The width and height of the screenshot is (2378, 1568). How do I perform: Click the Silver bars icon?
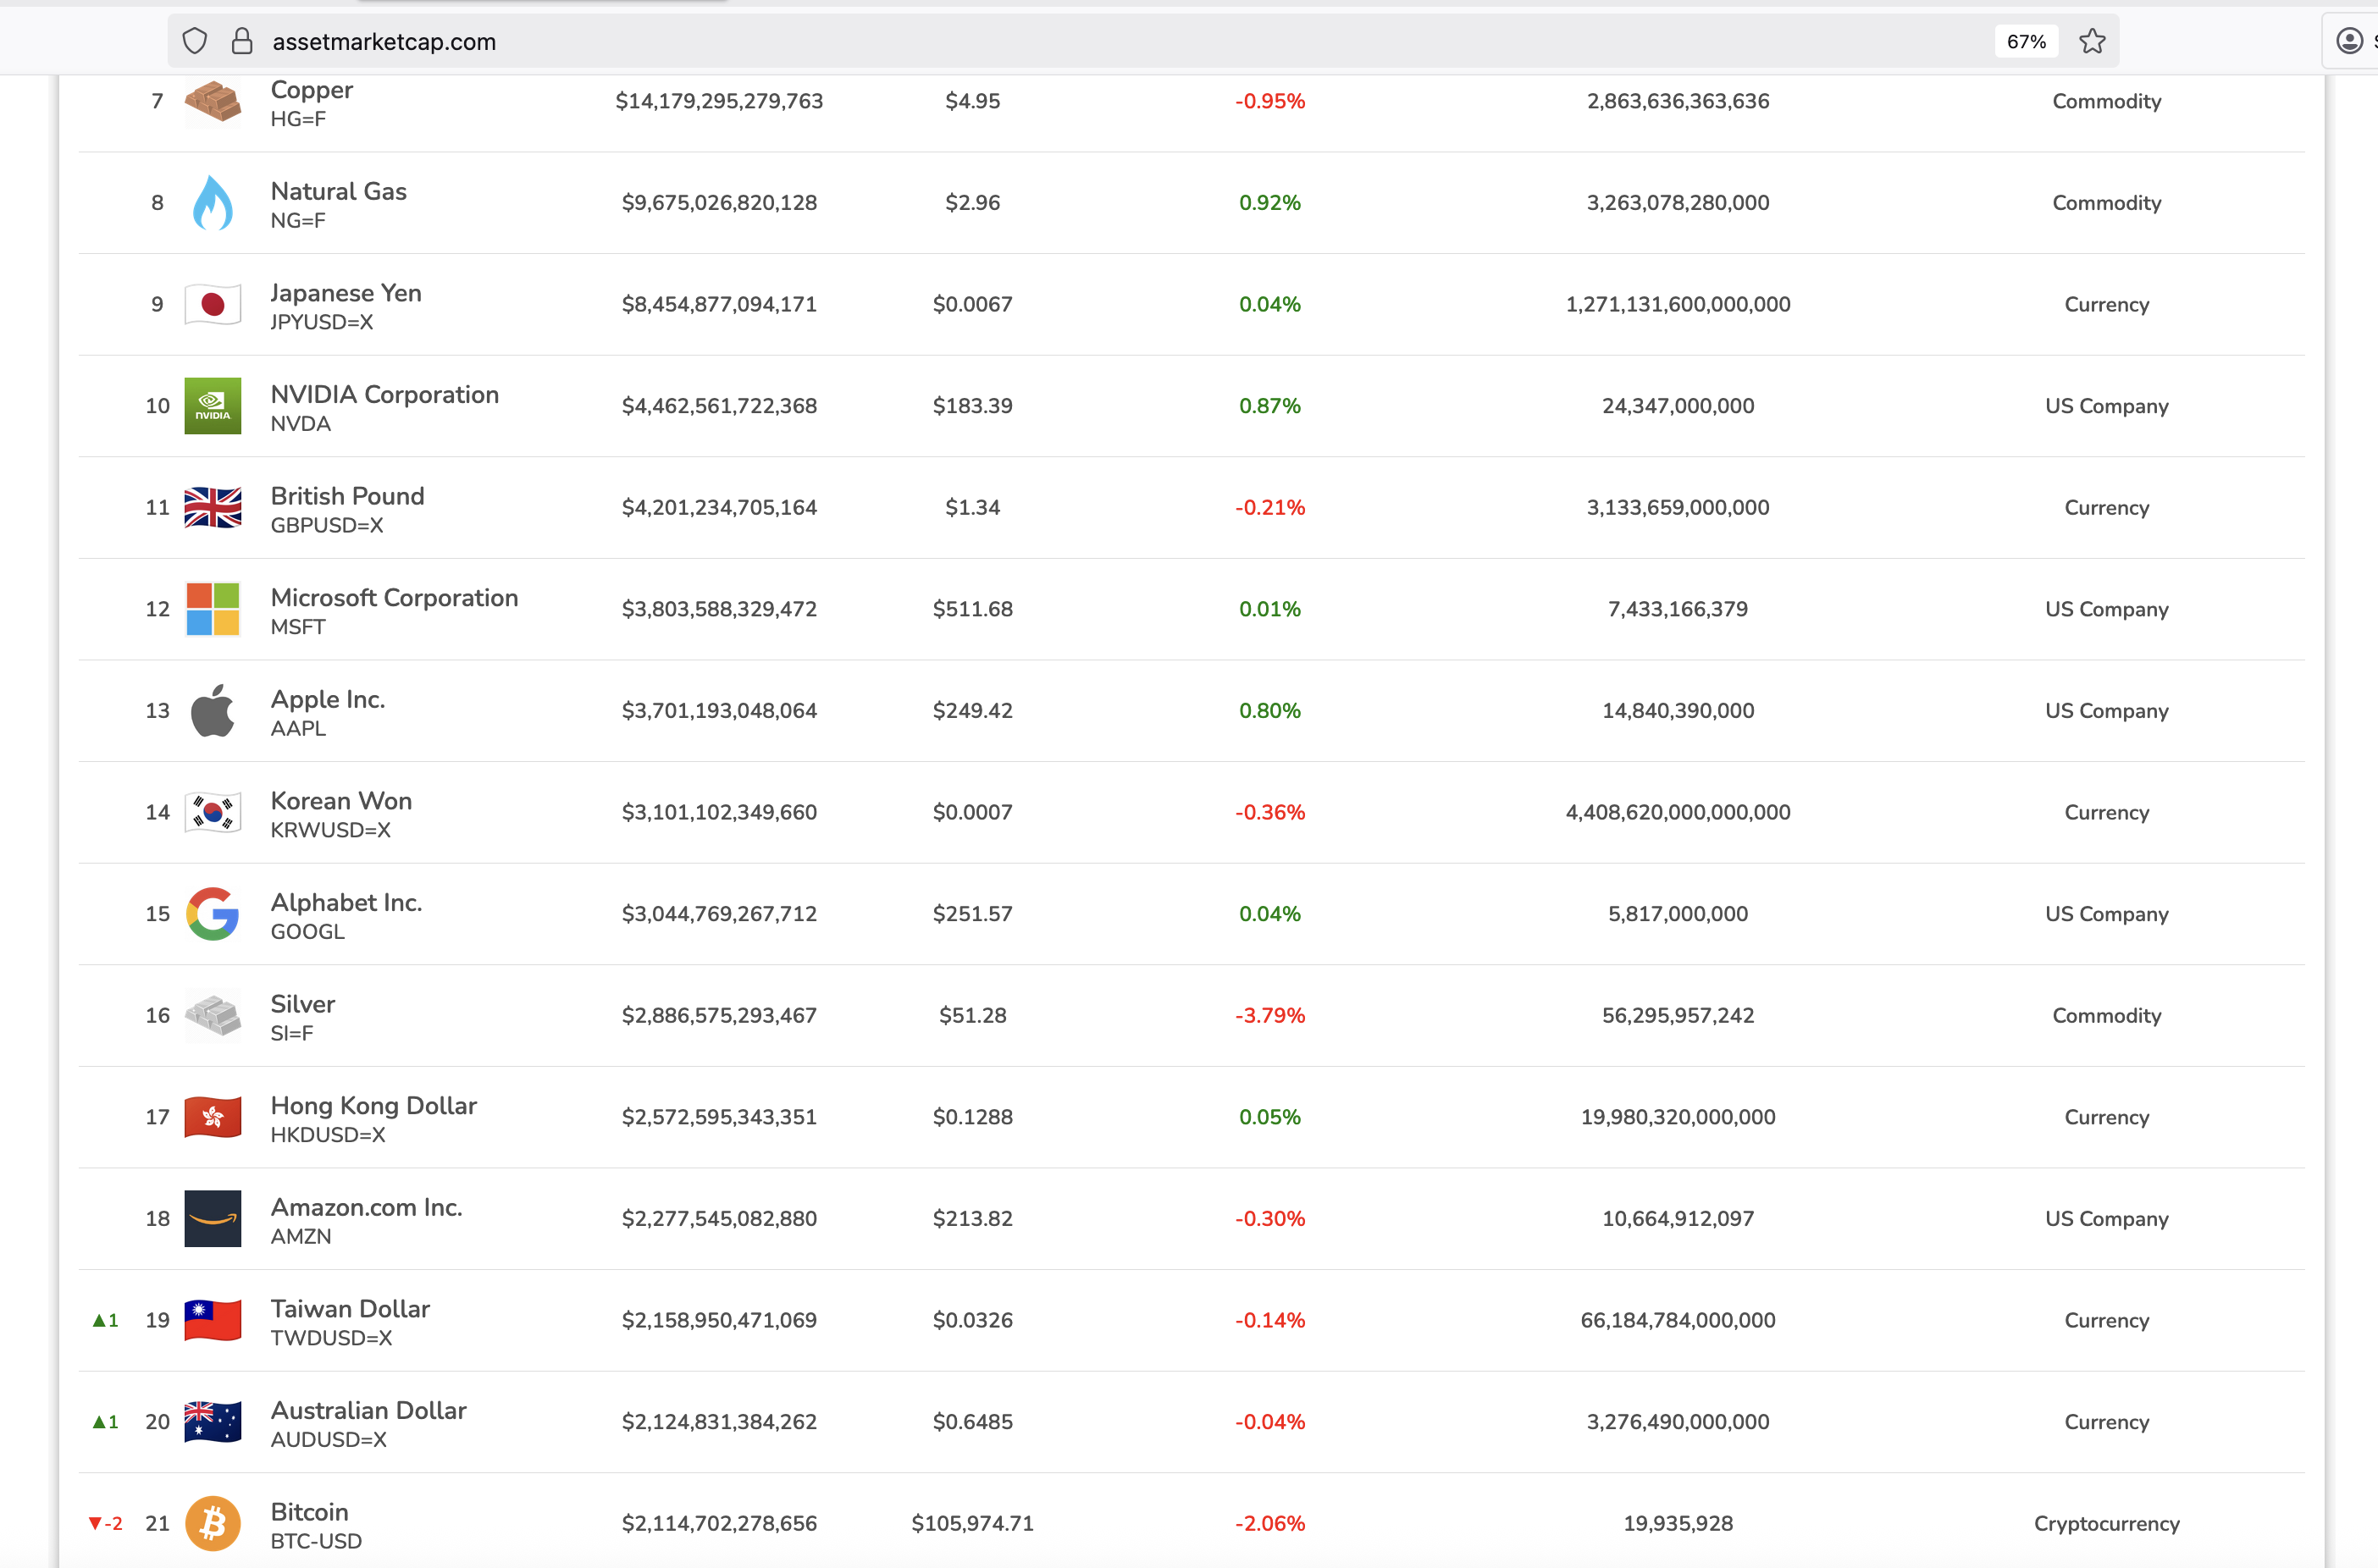point(212,1015)
